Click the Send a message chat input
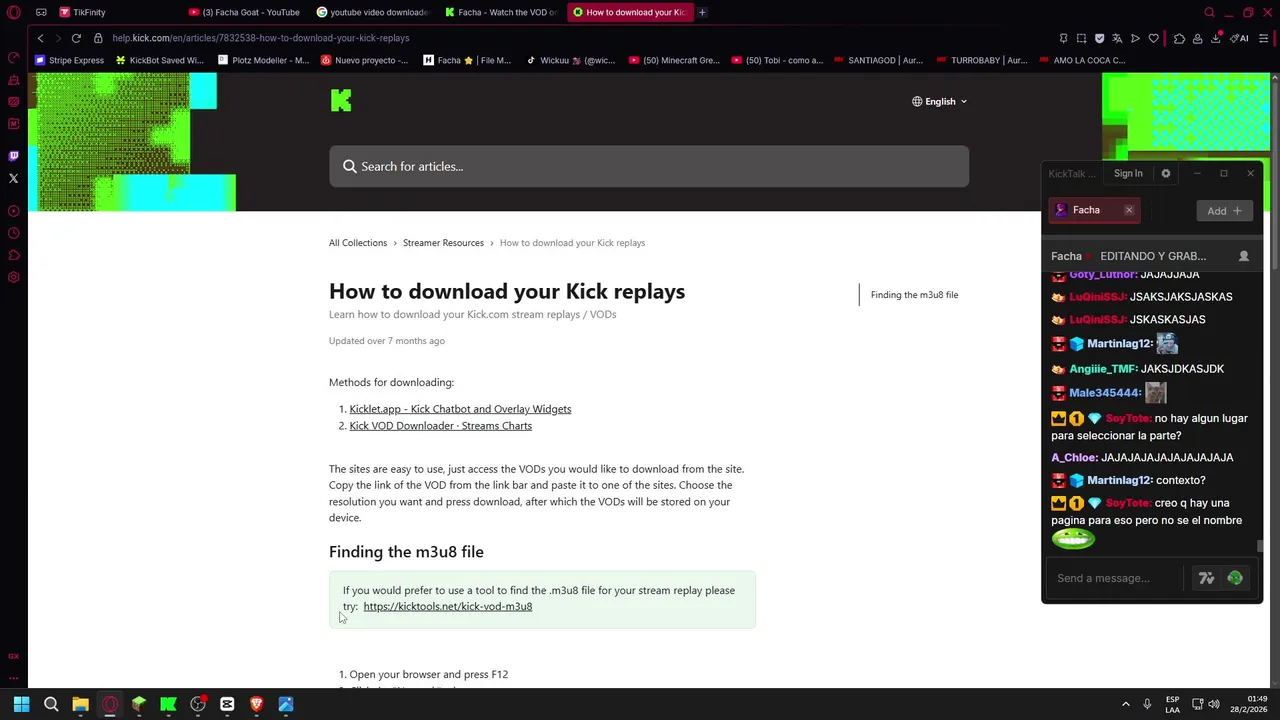The height and width of the screenshot is (720, 1280). pyautogui.click(x=1114, y=578)
